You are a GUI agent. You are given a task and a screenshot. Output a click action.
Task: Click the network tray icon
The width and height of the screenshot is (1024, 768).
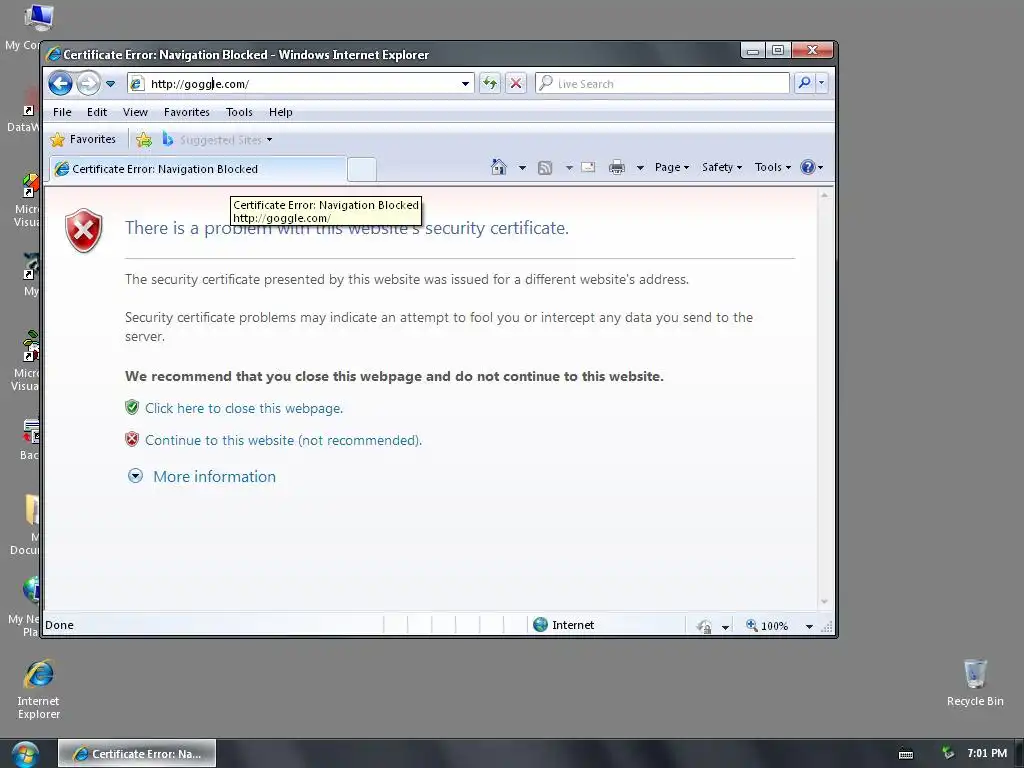tap(948, 754)
